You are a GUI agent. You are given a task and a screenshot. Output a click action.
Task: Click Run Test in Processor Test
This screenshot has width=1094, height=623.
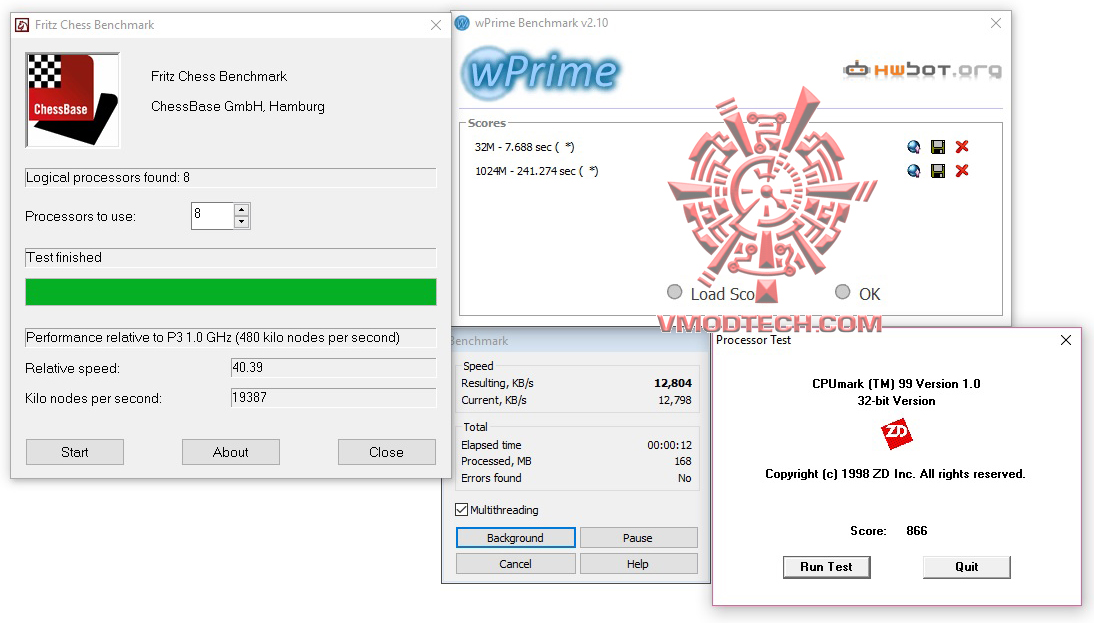coord(826,567)
